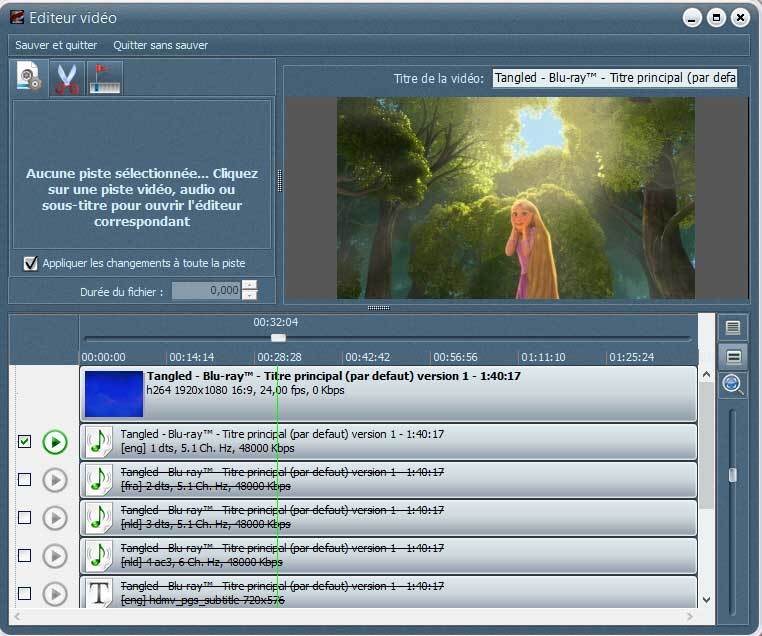Click the Editeur vidéo app icon
Image resolution: width=762 pixels, height=636 pixels.
(x=17, y=17)
